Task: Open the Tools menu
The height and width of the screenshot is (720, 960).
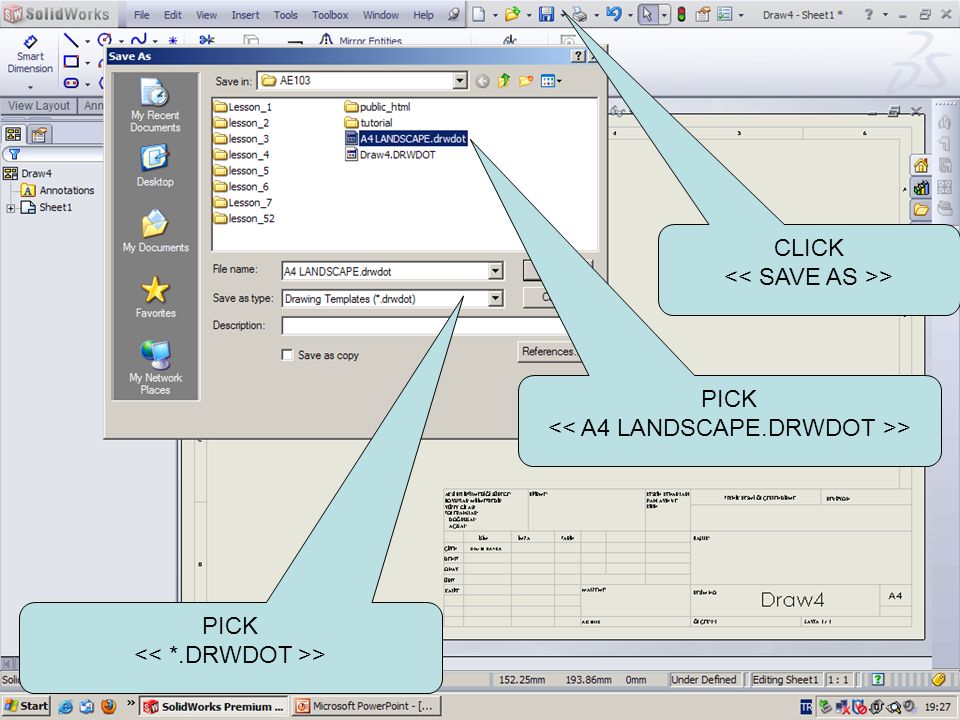Action: pyautogui.click(x=285, y=15)
